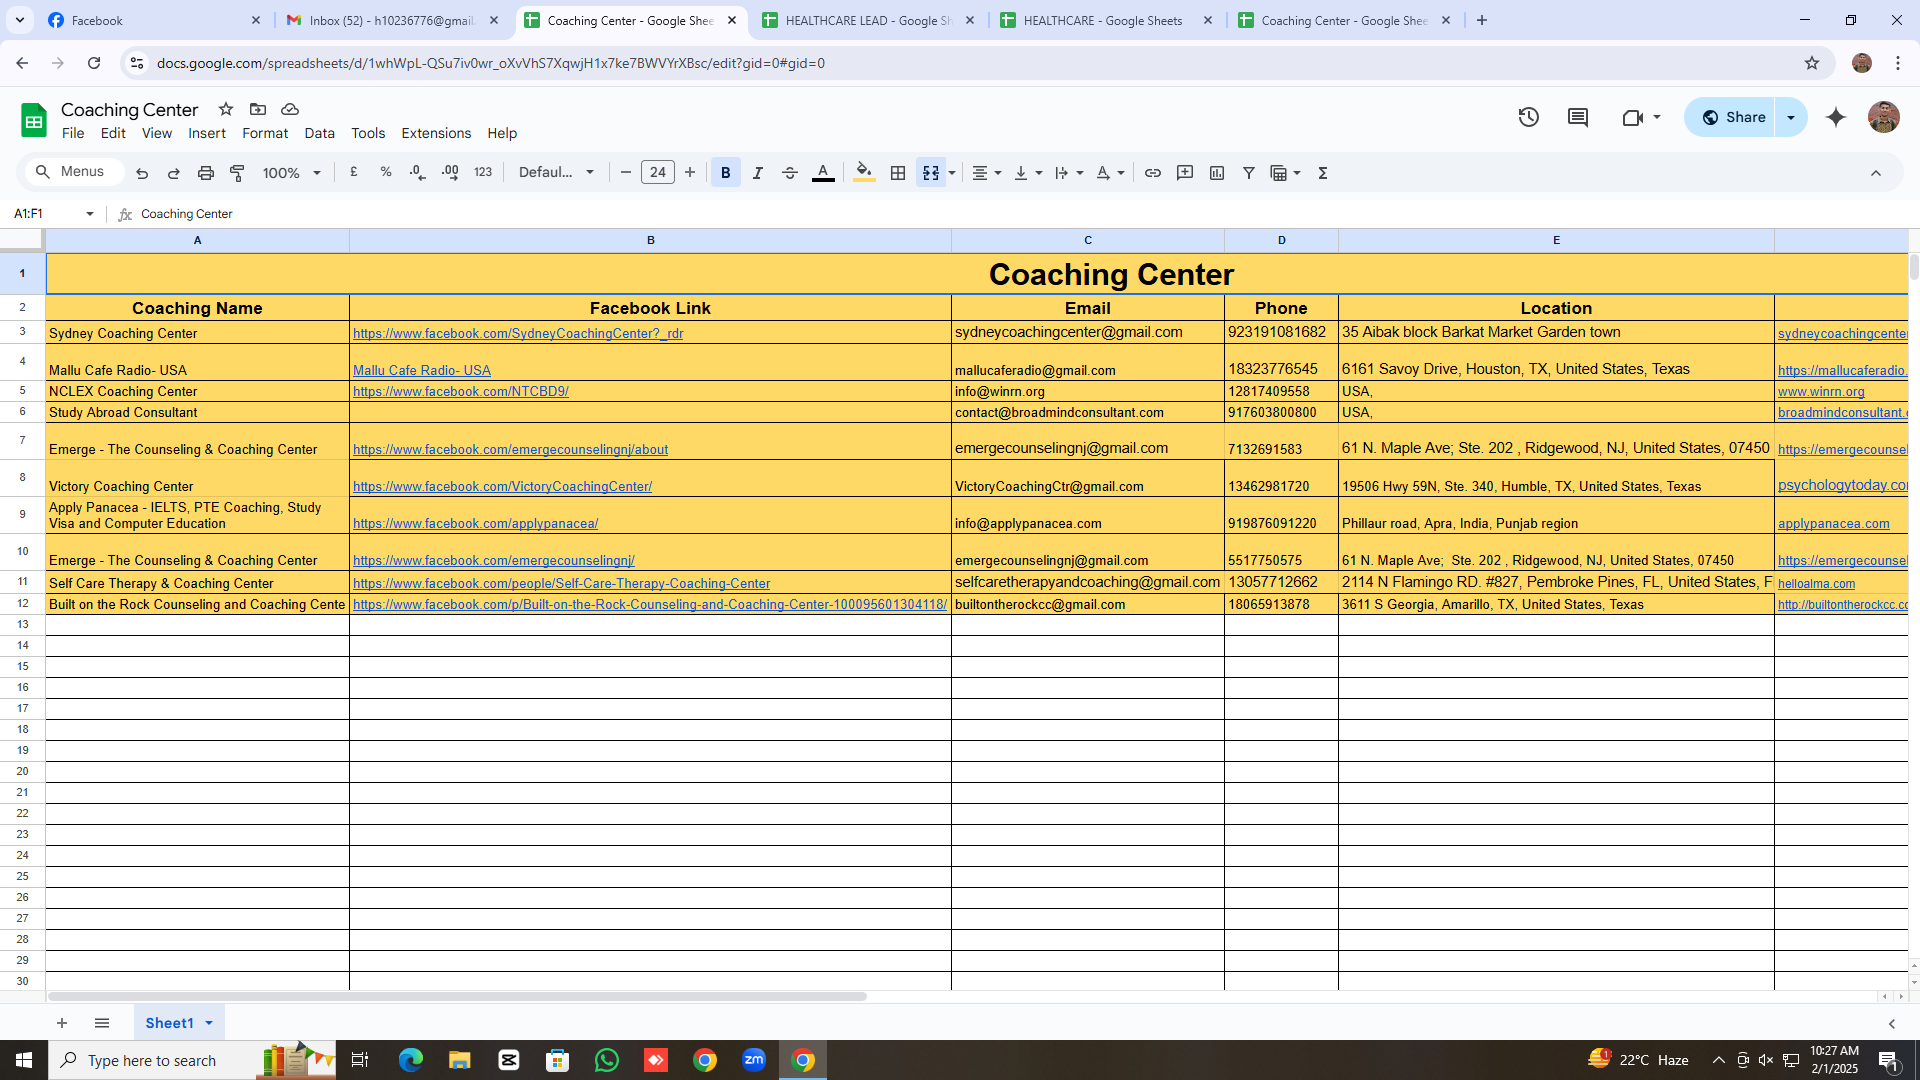This screenshot has height=1080, width=1920.
Task: Open the version history icon
Action: (x=1529, y=117)
